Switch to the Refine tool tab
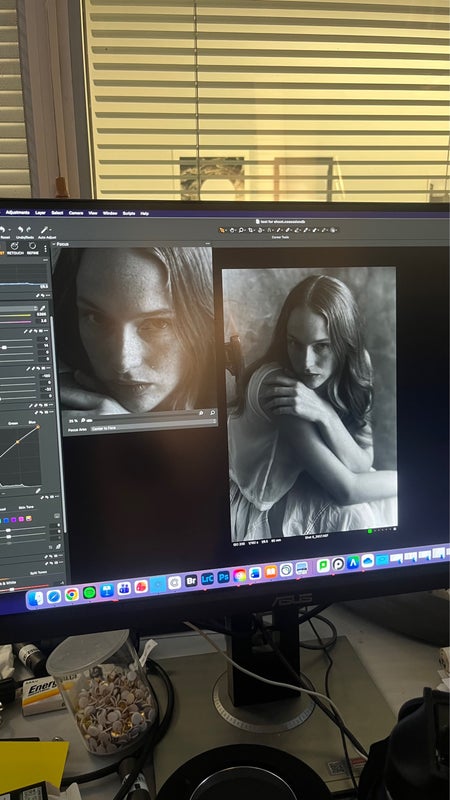Viewport: 450px width, 800px height. tap(33, 248)
